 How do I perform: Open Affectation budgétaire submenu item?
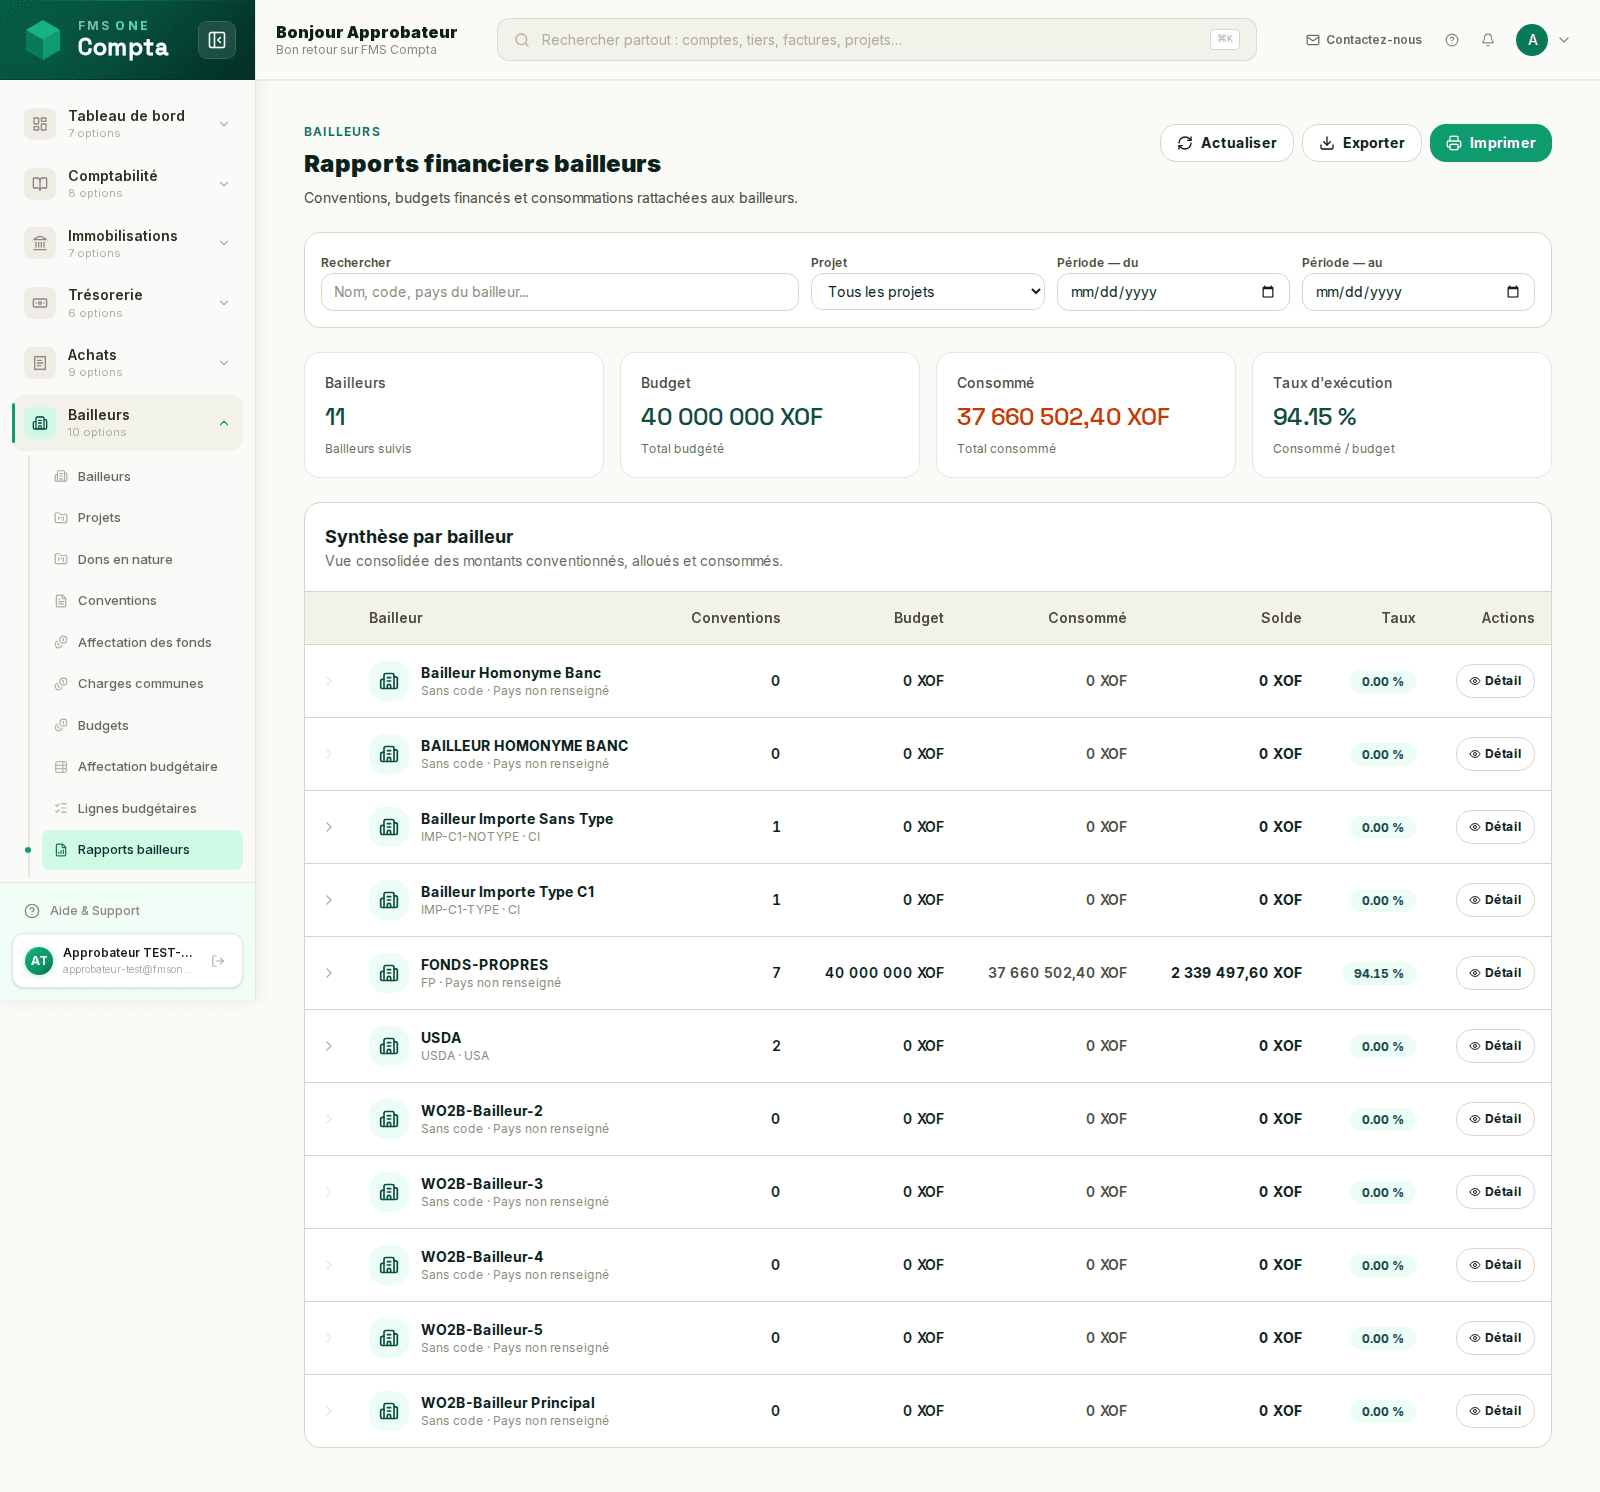coord(142,767)
